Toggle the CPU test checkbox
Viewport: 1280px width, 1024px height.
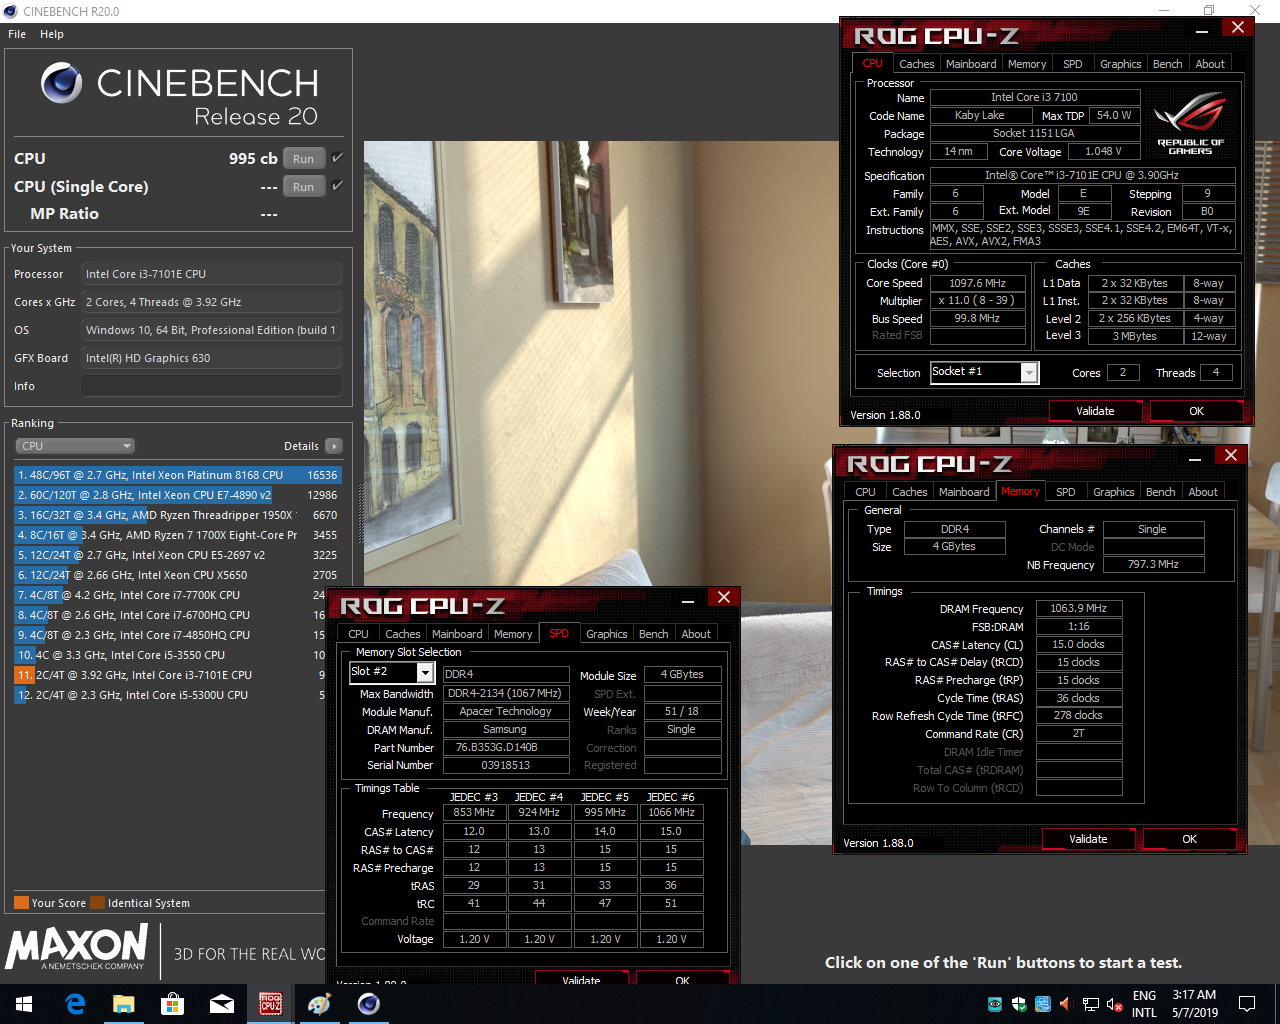(337, 158)
